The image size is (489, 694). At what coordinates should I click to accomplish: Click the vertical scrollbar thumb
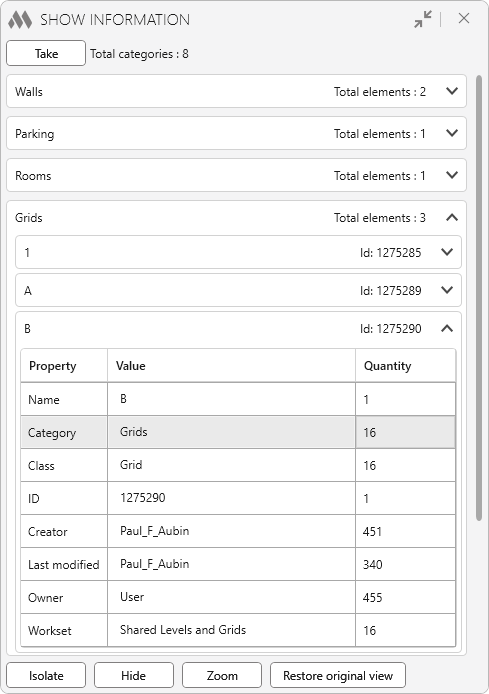(479, 299)
